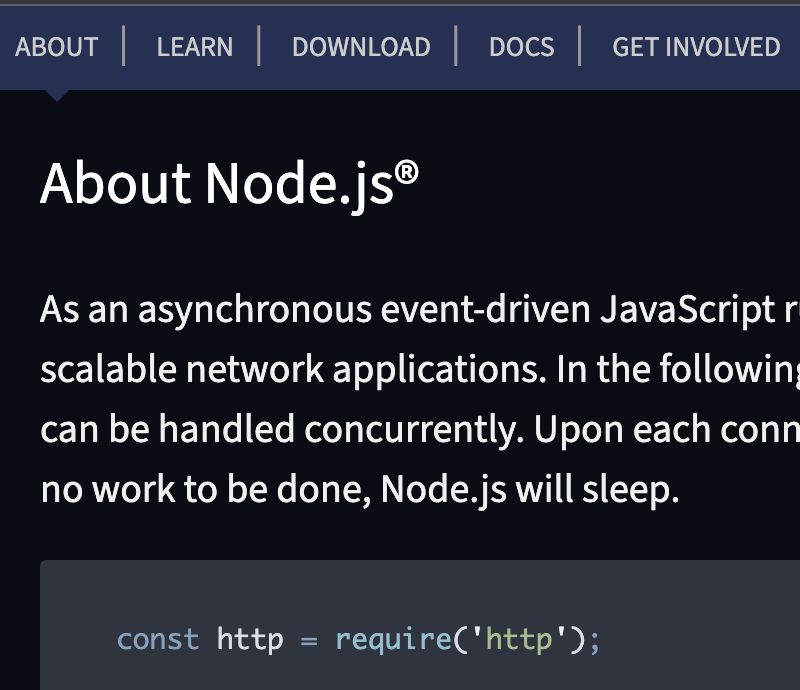The height and width of the screenshot is (690, 800).
Task: Click the 'const' keyword in code block
Action: click(158, 639)
